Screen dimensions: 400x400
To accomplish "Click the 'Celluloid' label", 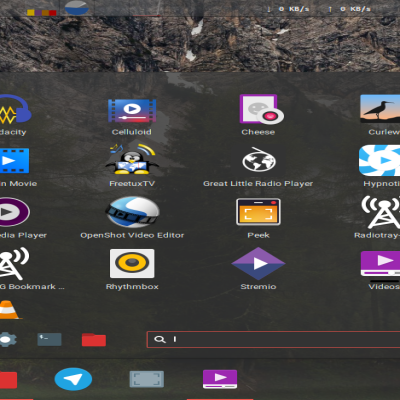I will 132,132.
